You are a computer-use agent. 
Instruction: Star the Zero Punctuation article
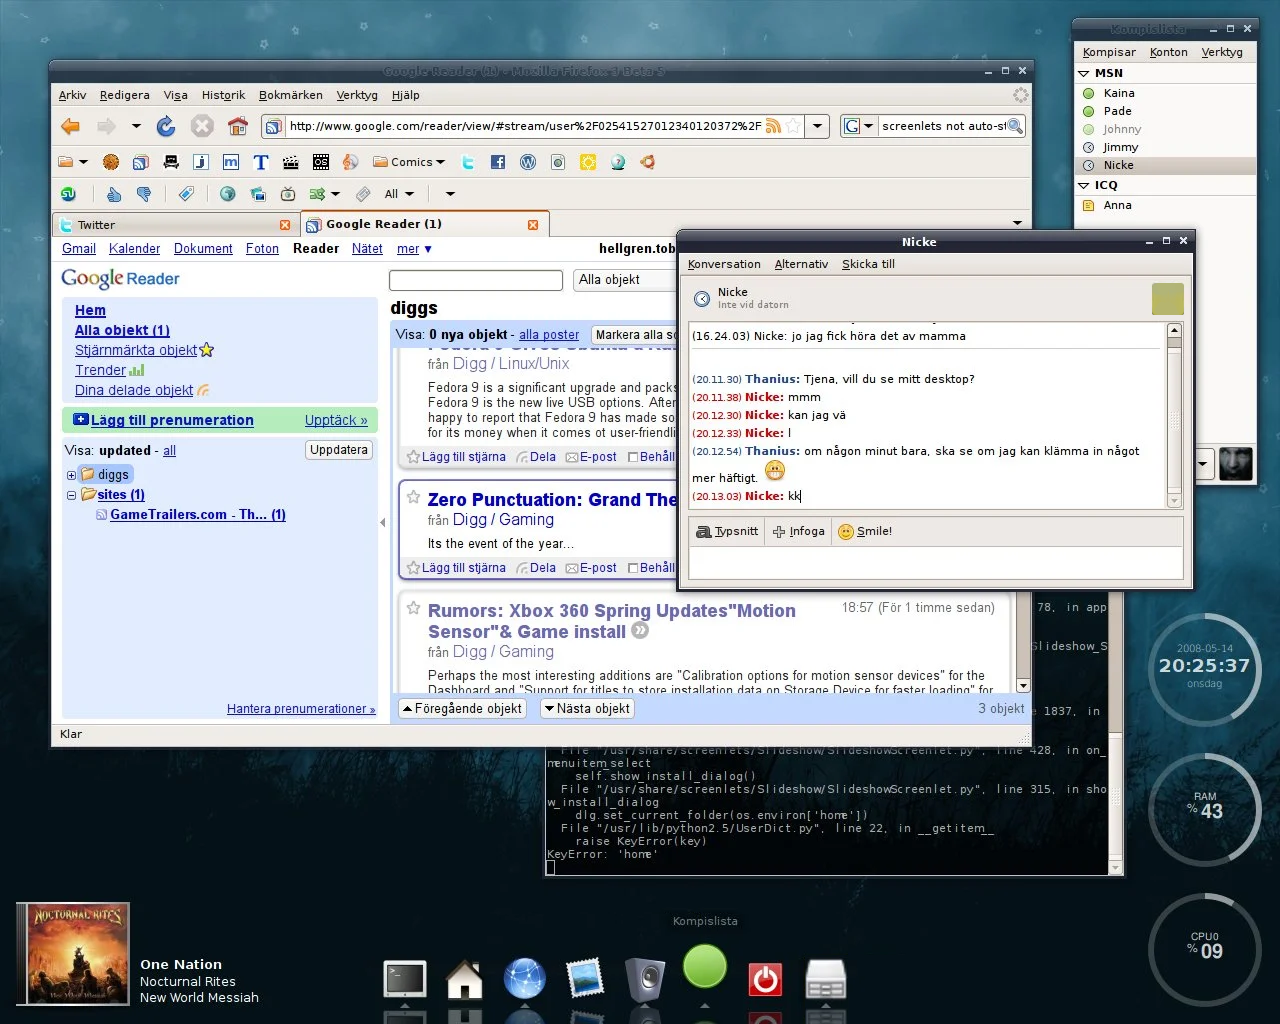[x=413, y=497]
